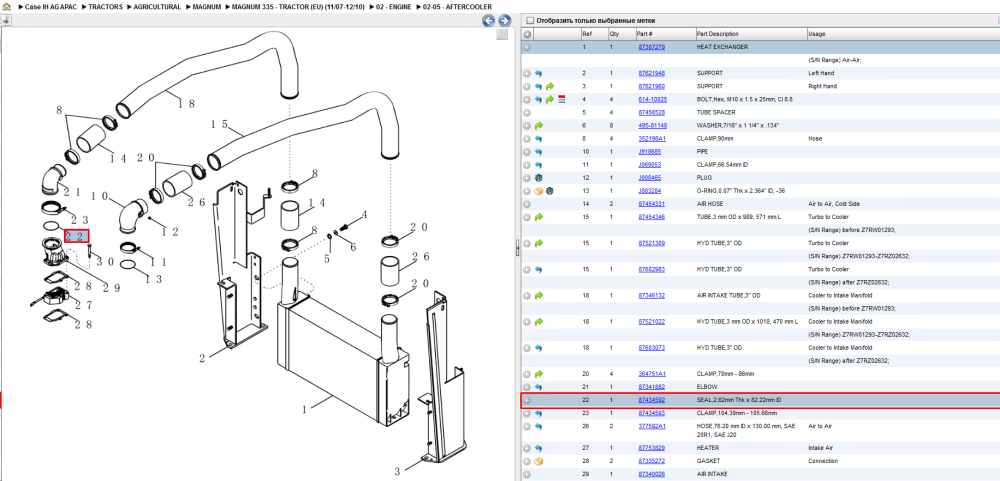The image size is (1000, 481).
Task: Select the CLAMP,104.39mm row circle button
Action: tap(527, 413)
